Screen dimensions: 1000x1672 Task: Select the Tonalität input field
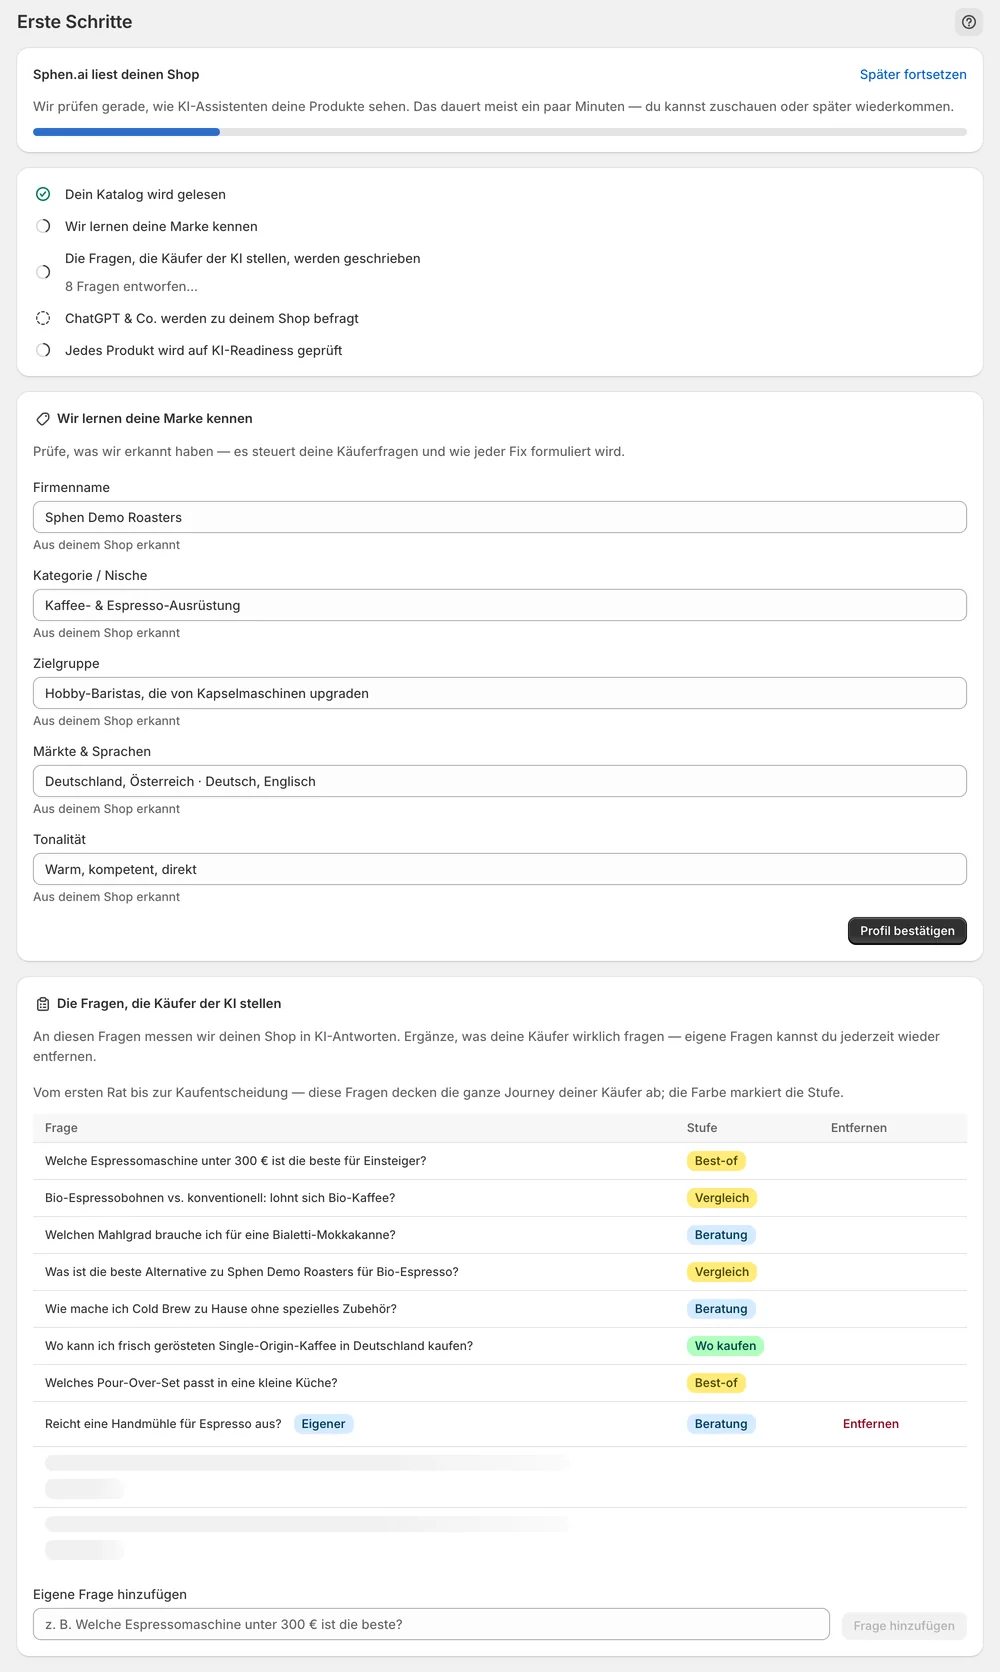coord(500,869)
